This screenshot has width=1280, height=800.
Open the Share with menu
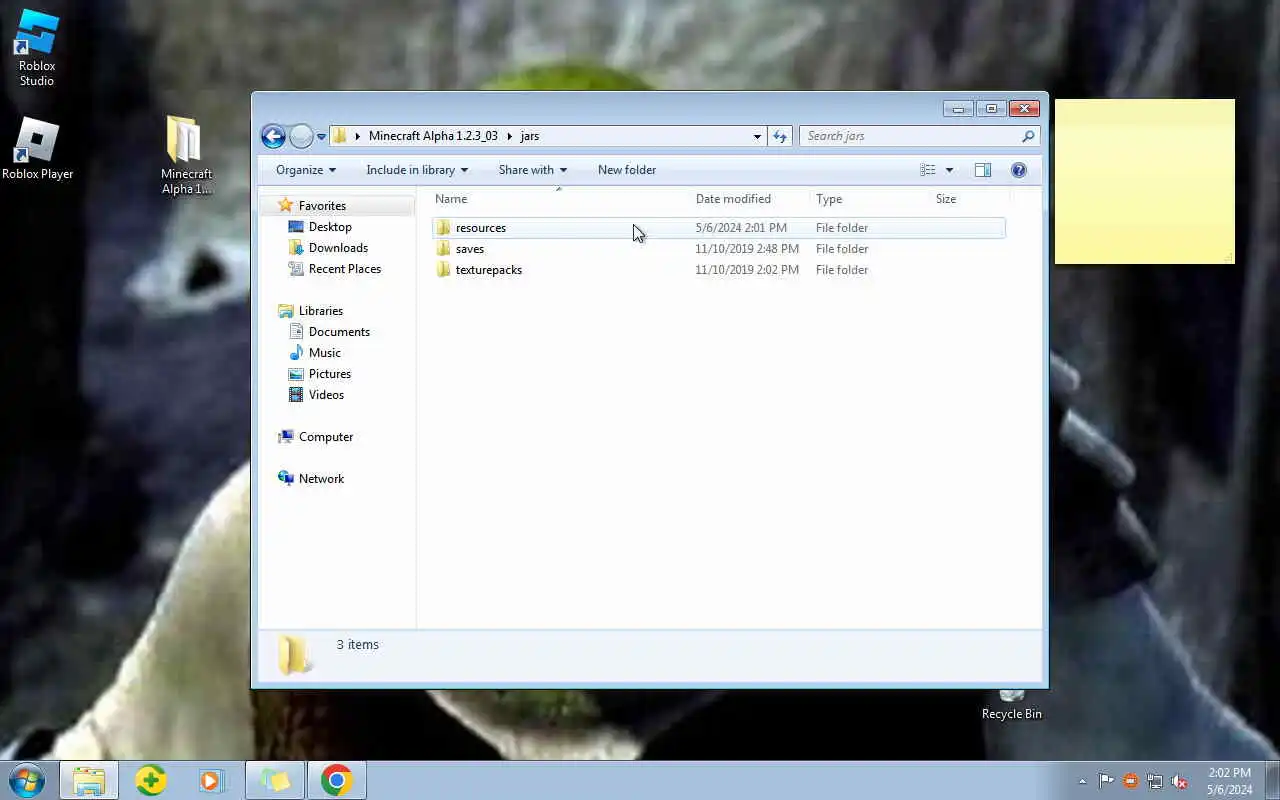(x=533, y=170)
